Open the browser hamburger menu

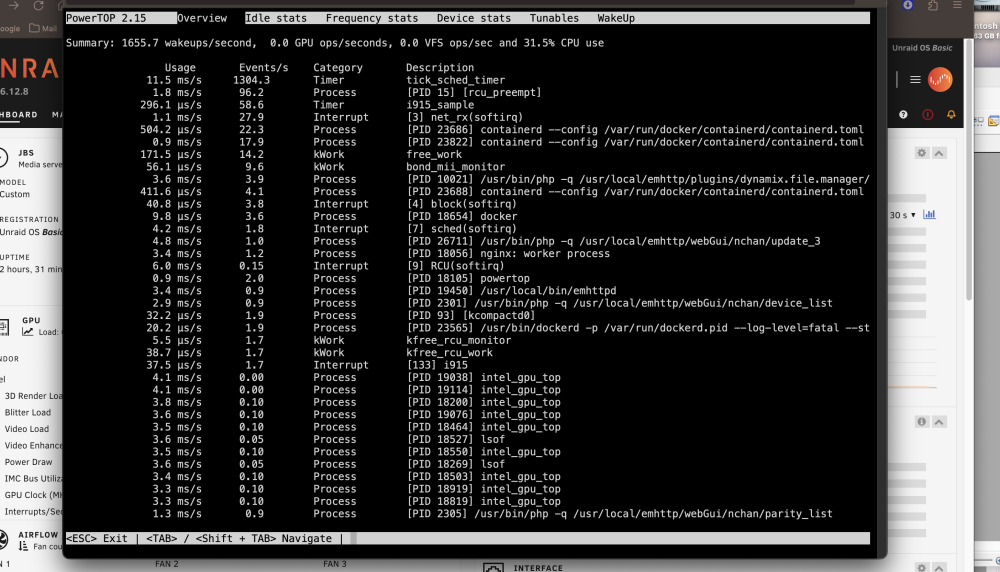[x=957, y=5]
